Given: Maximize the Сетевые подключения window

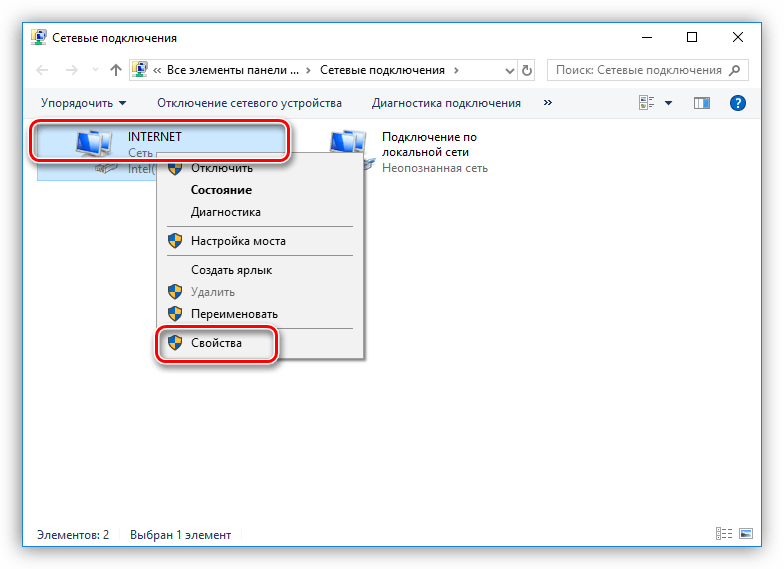Looking at the screenshot, I should 692,37.
